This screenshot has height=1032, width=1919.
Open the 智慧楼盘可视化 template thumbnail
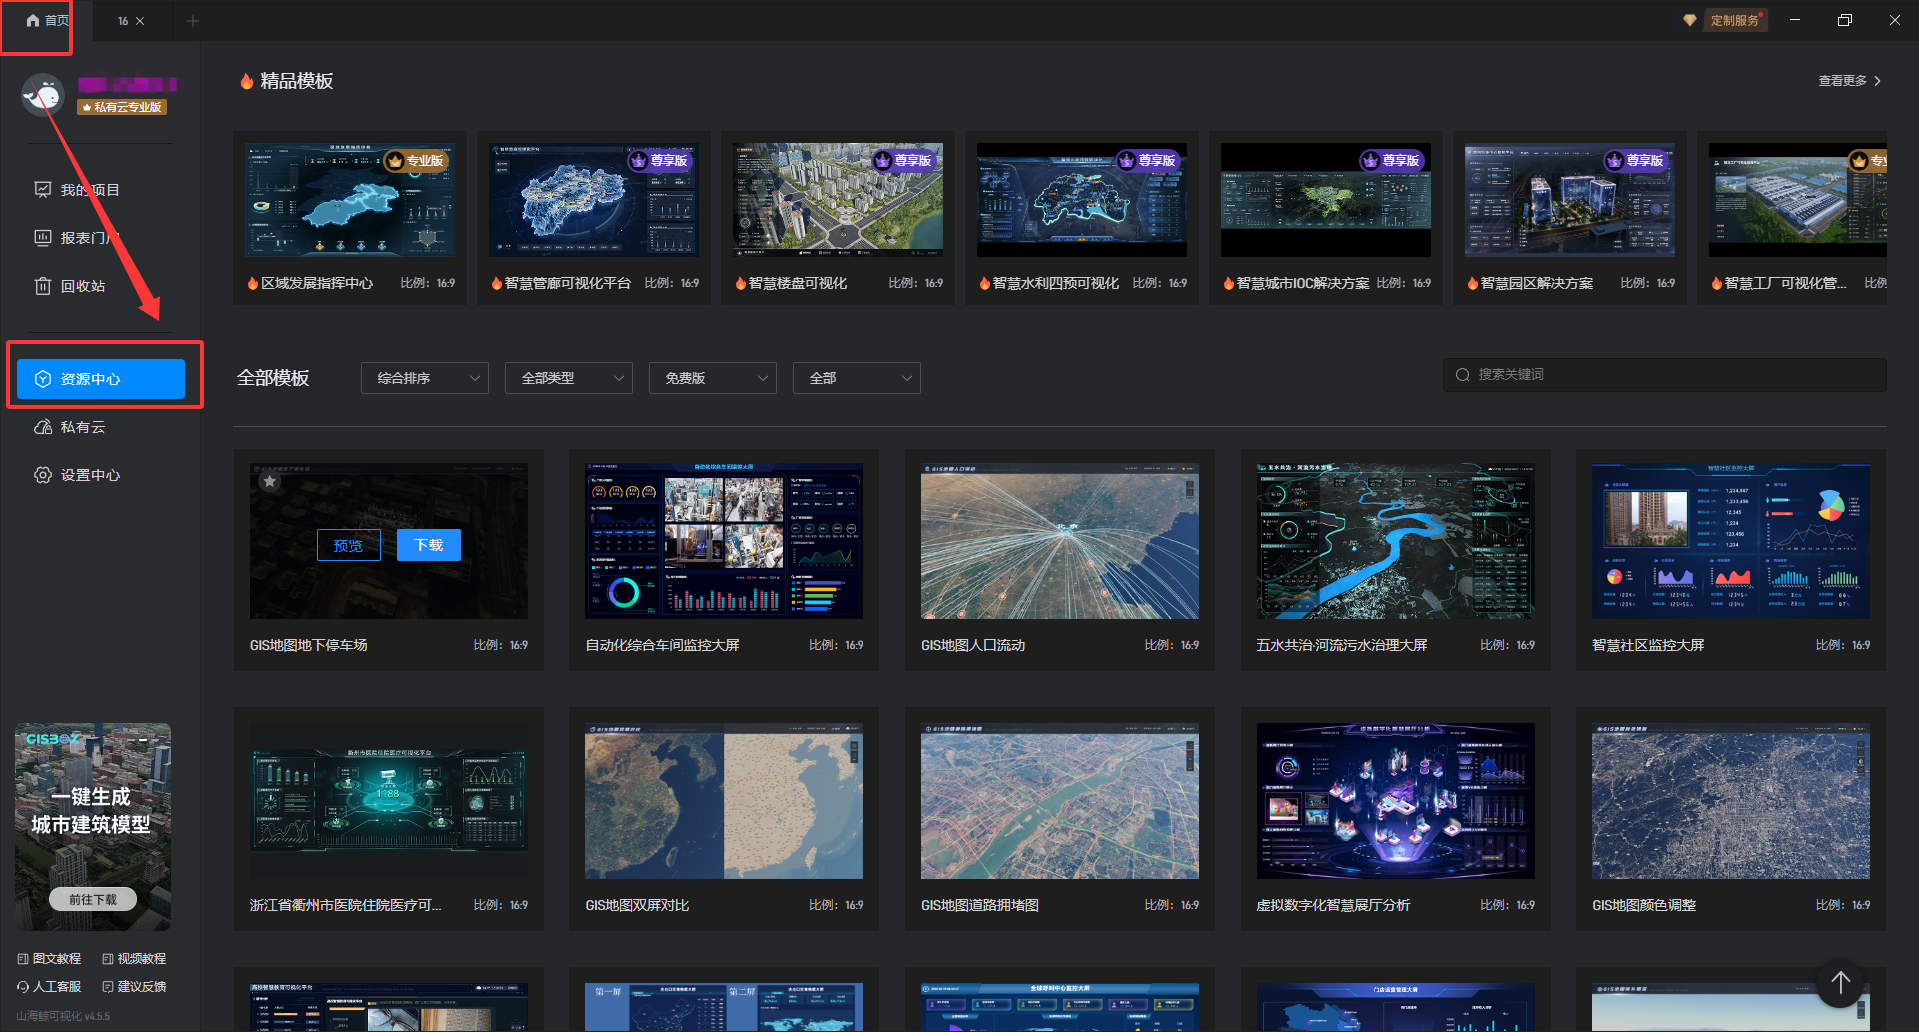coord(838,200)
